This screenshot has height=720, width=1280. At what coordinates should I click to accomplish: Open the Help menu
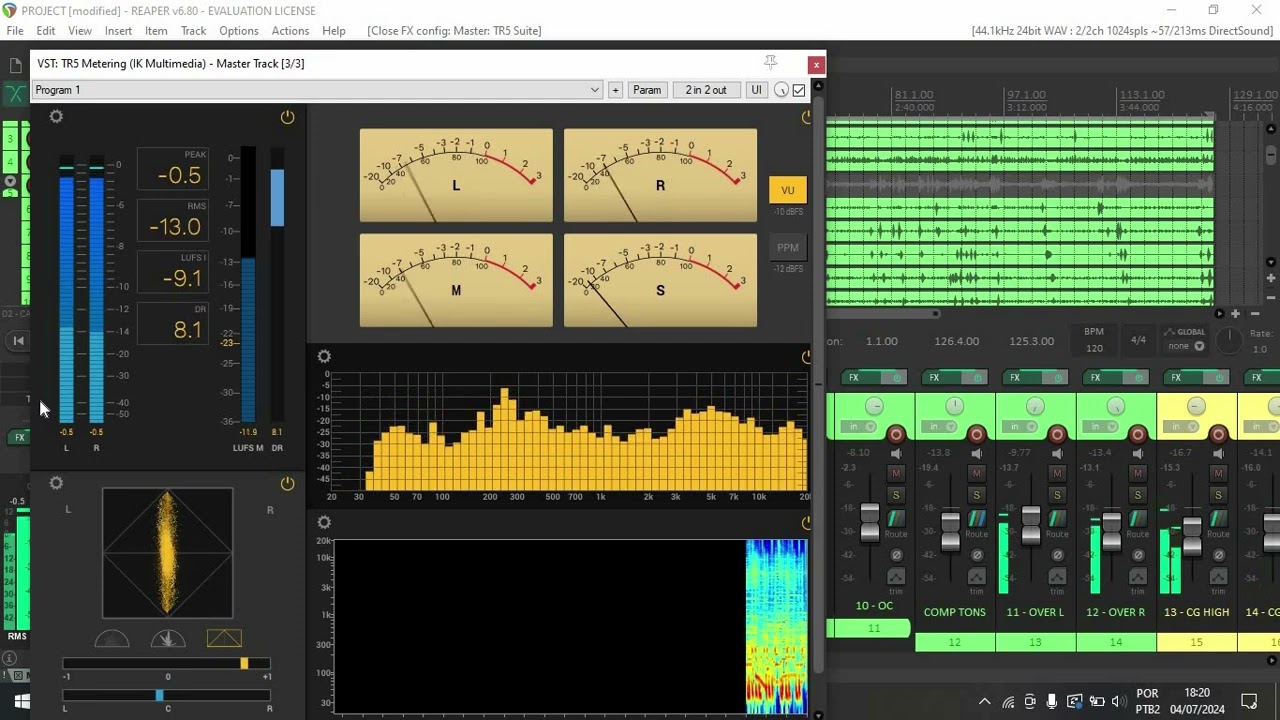coord(334,31)
